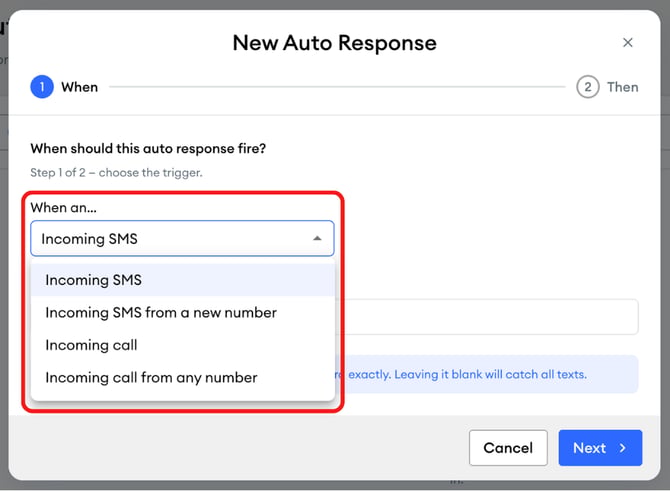Select step 1 When circle
Image resolution: width=670 pixels, height=491 pixels.
point(42,87)
